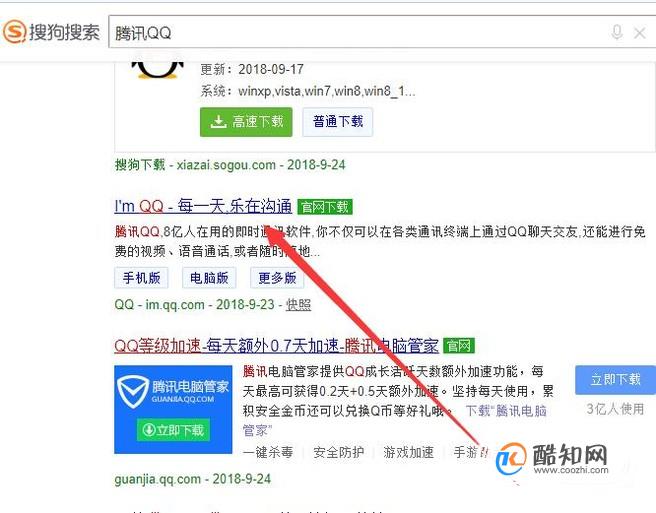Select the 手机版 version tab
656x513 pixels.
click(x=141, y=278)
